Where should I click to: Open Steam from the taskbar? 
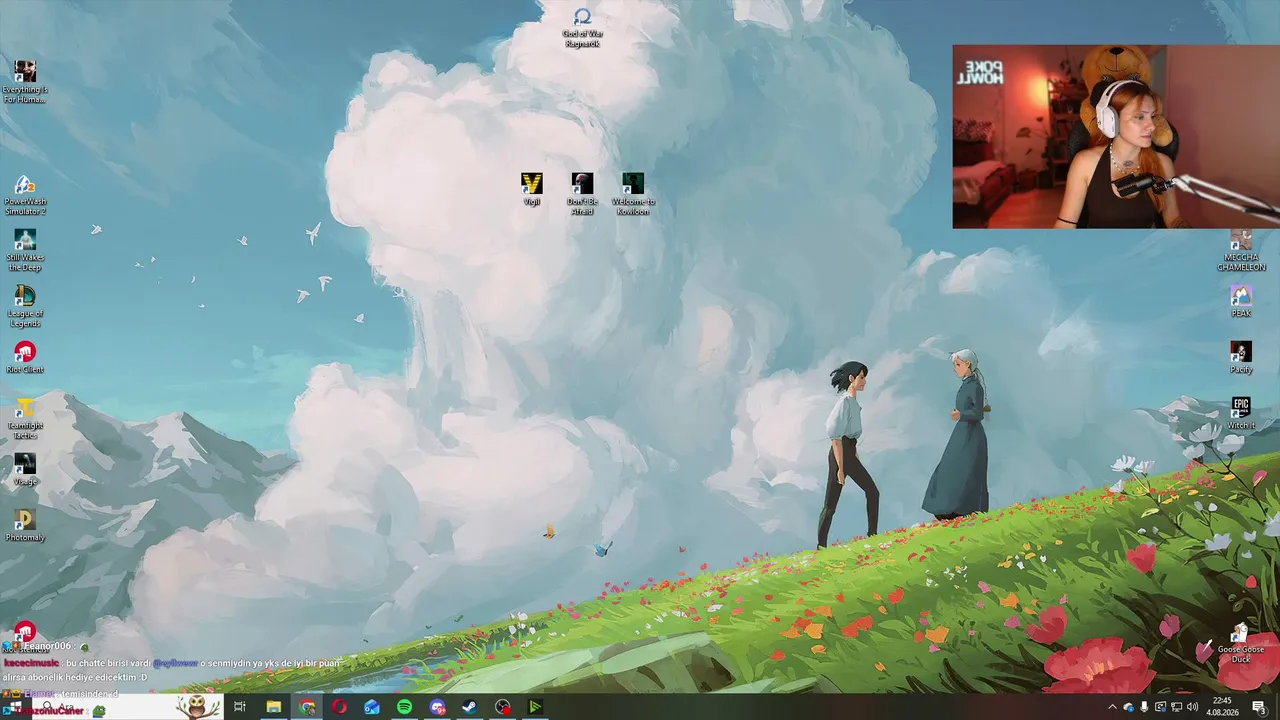(x=469, y=707)
